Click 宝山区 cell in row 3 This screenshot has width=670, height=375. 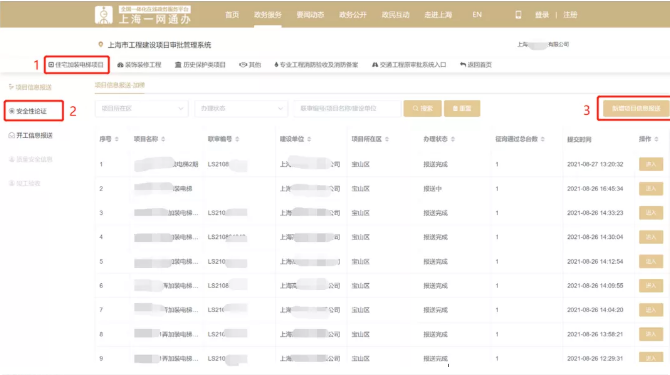point(361,213)
